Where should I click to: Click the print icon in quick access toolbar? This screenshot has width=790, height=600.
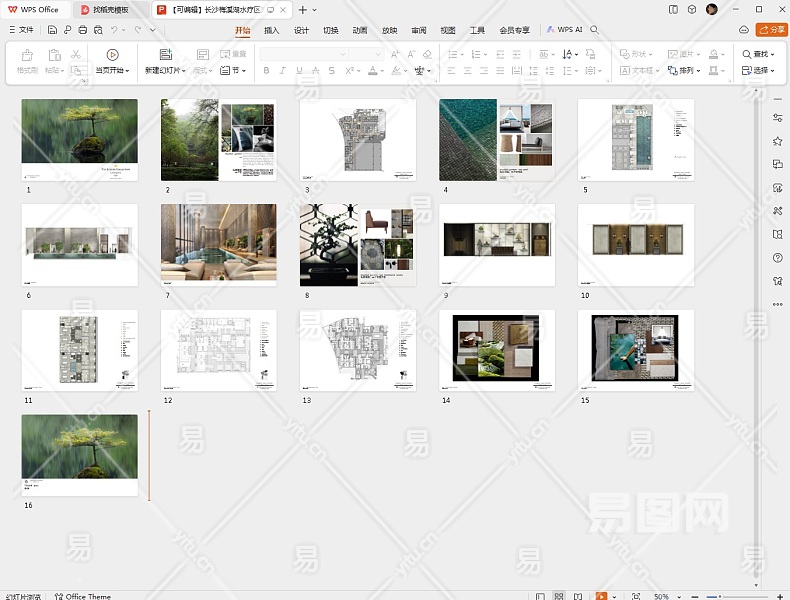pyautogui.click(x=82, y=30)
